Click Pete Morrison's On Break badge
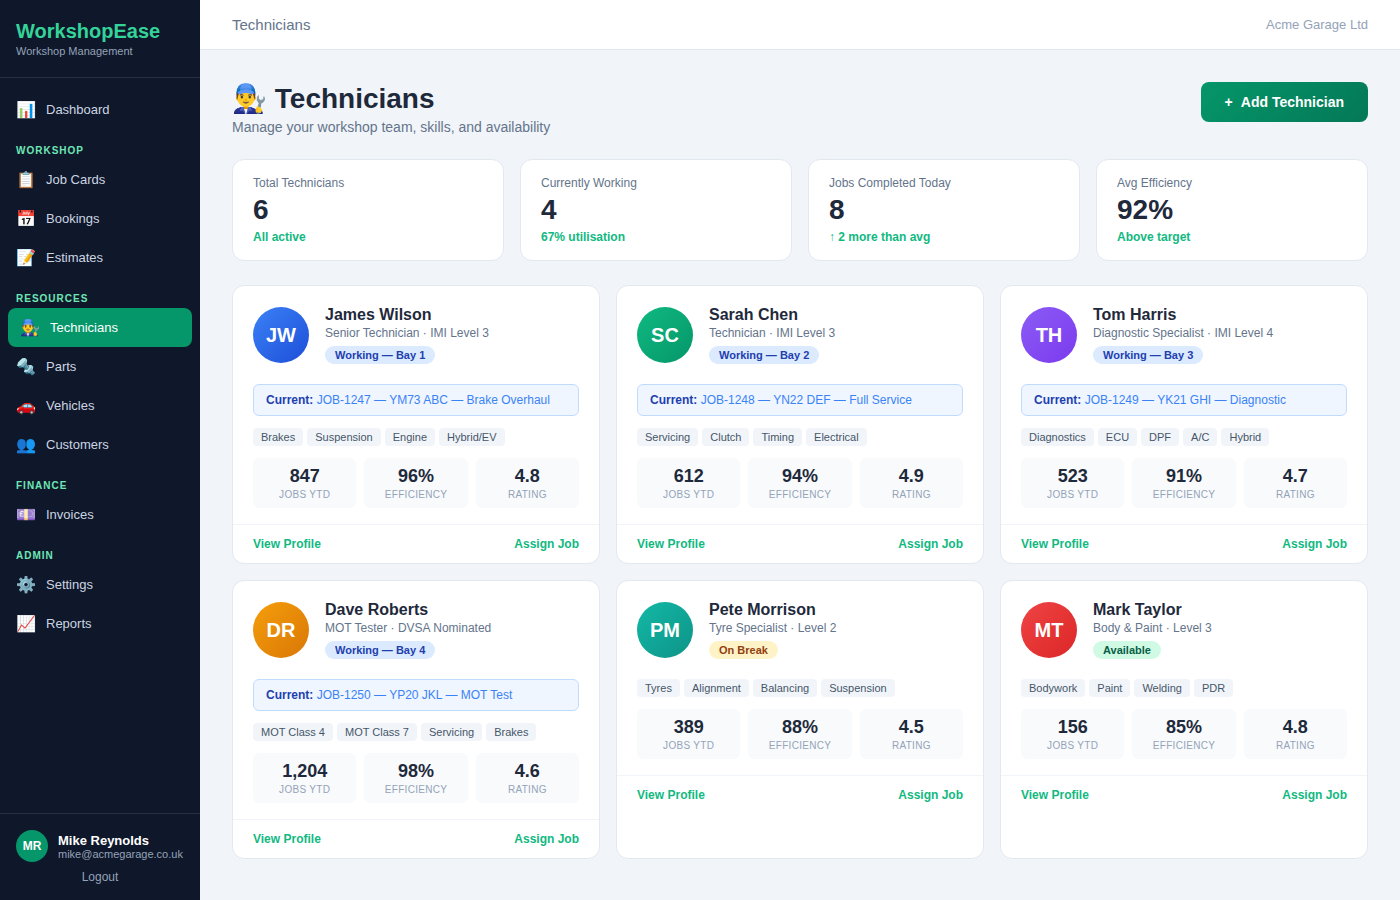This screenshot has height=900, width=1400. pos(743,649)
